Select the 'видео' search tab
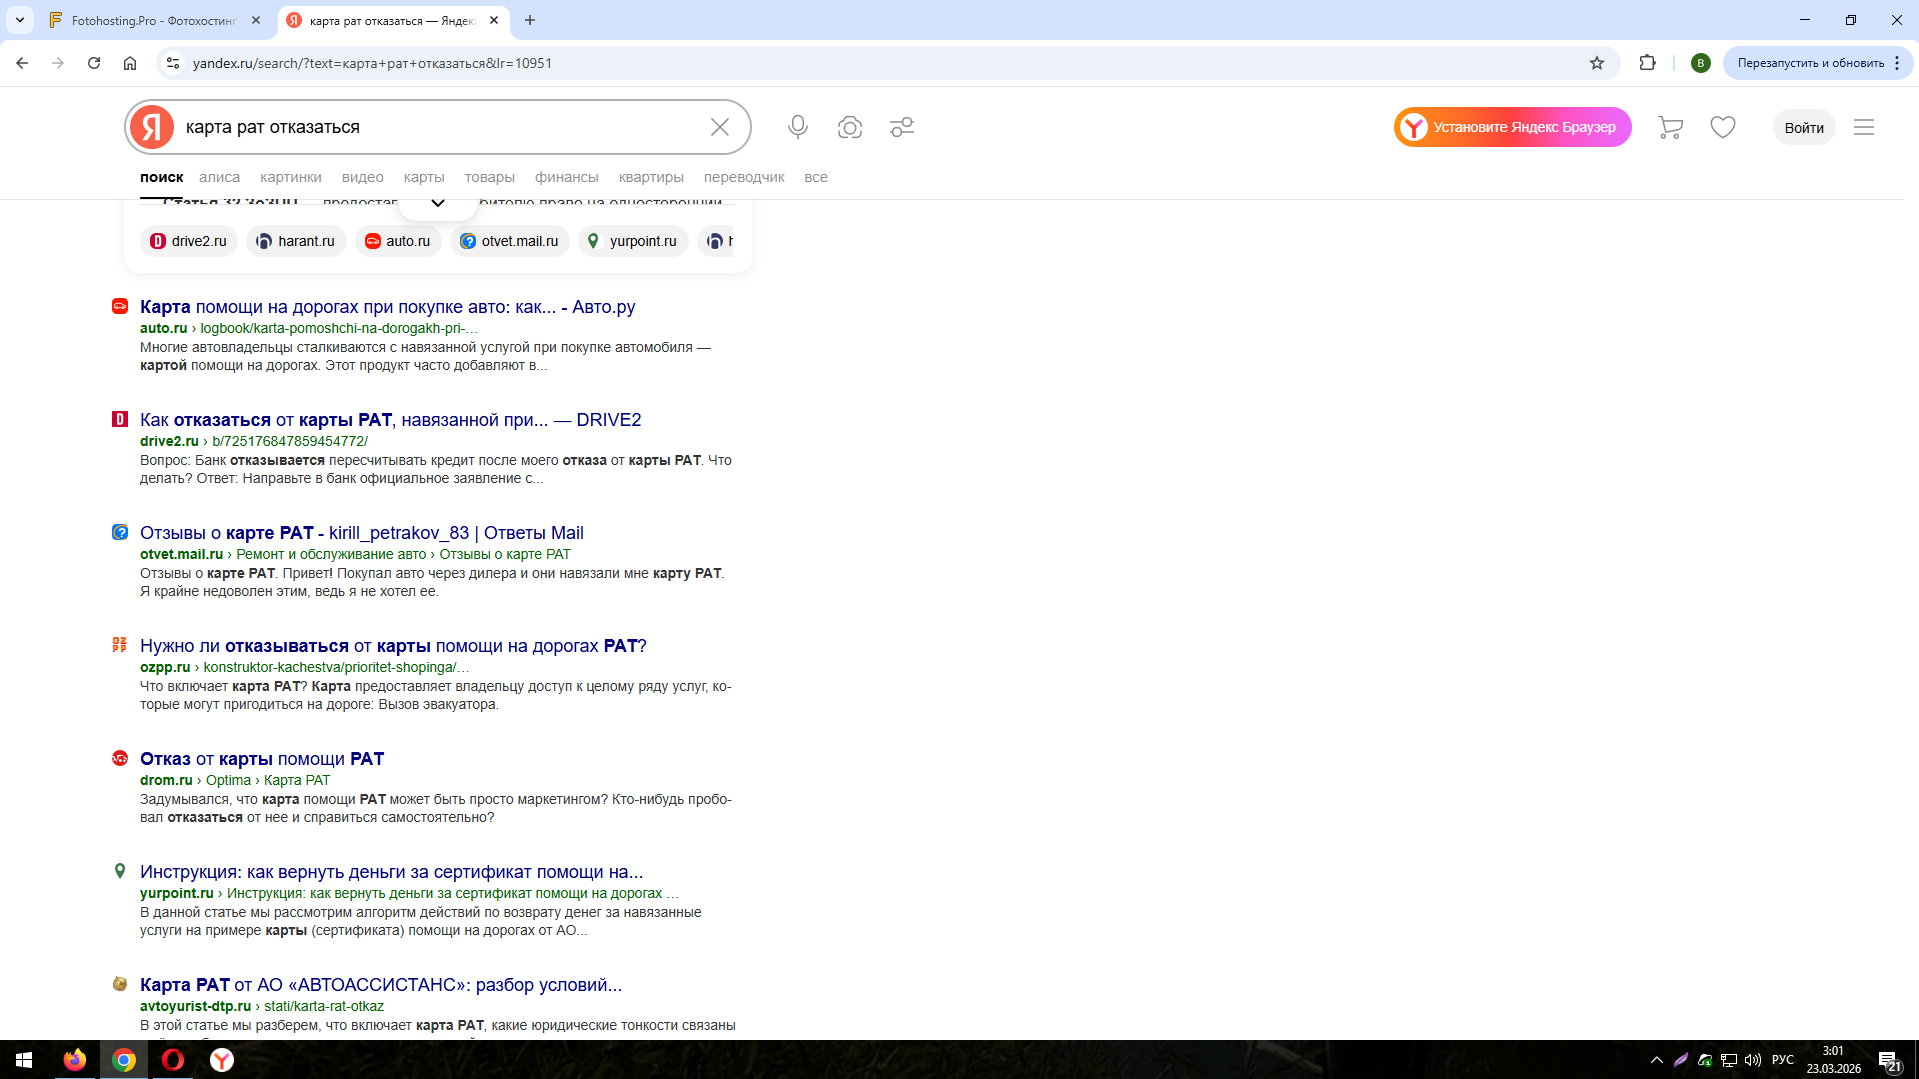 363,177
